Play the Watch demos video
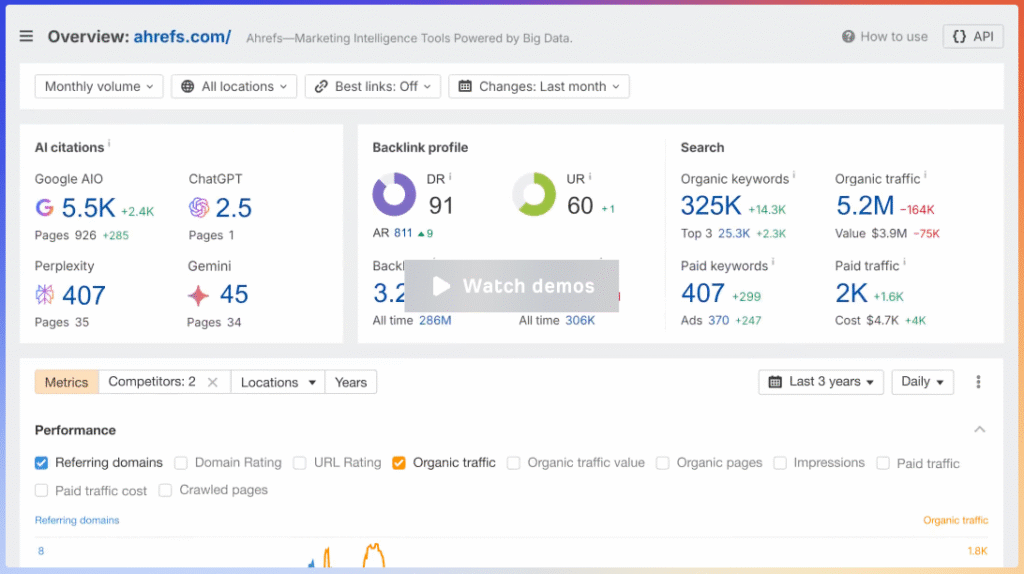The height and width of the screenshot is (574, 1024). [x=512, y=286]
